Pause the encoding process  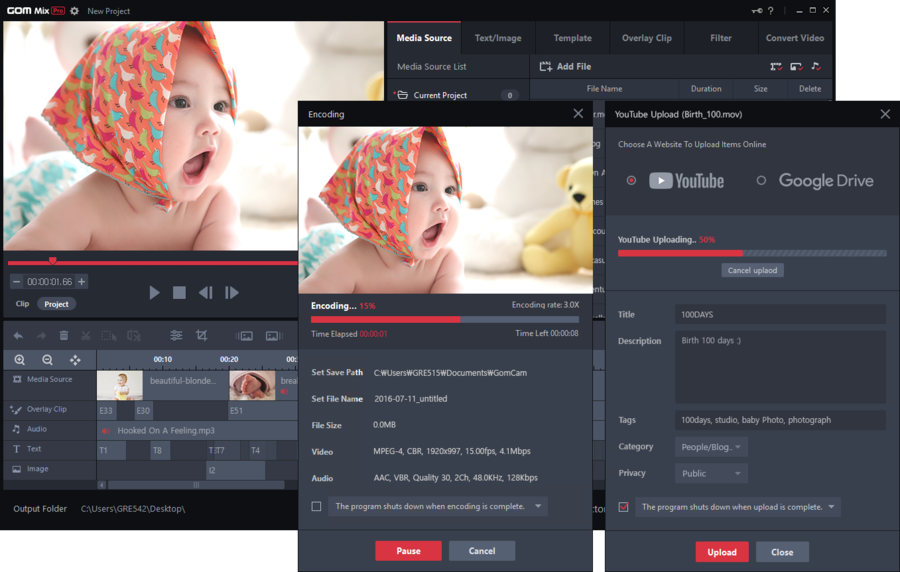click(x=408, y=551)
